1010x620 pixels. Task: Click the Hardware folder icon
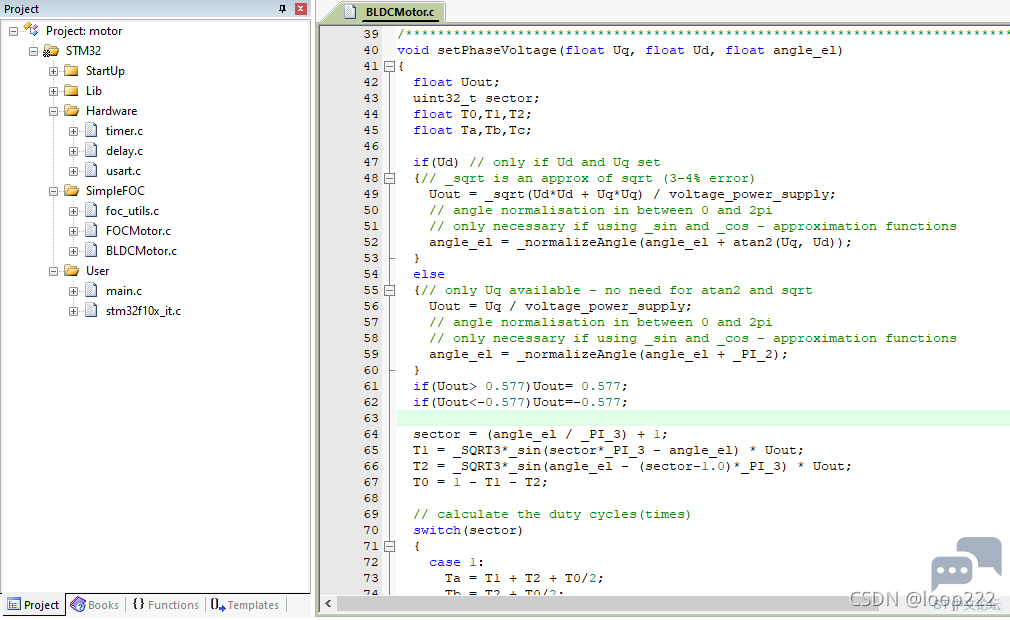(x=71, y=110)
